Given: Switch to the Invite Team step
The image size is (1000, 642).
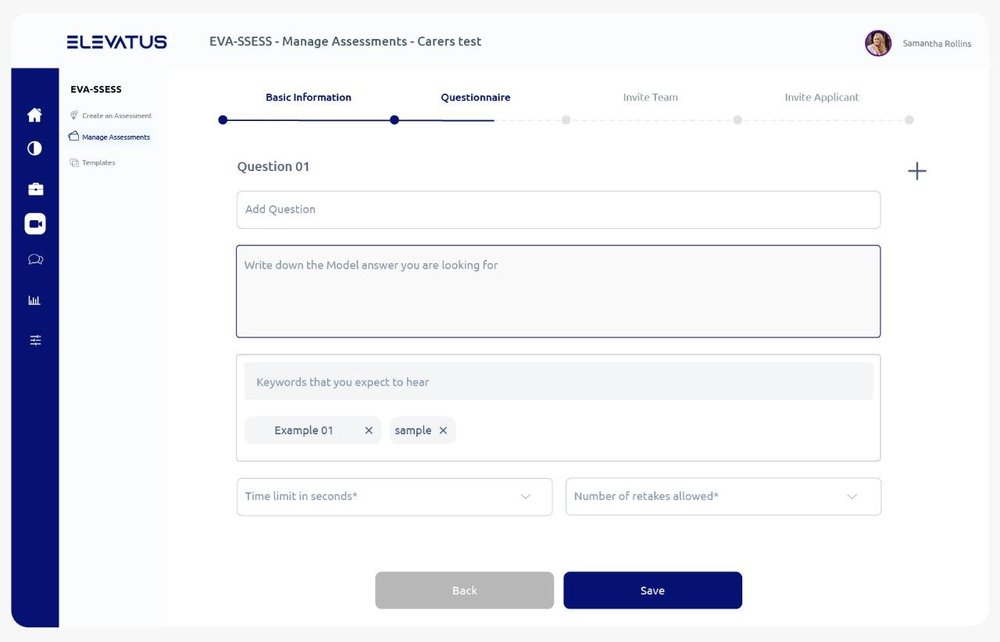Looking at the screenshot, I should coord(650,98).
